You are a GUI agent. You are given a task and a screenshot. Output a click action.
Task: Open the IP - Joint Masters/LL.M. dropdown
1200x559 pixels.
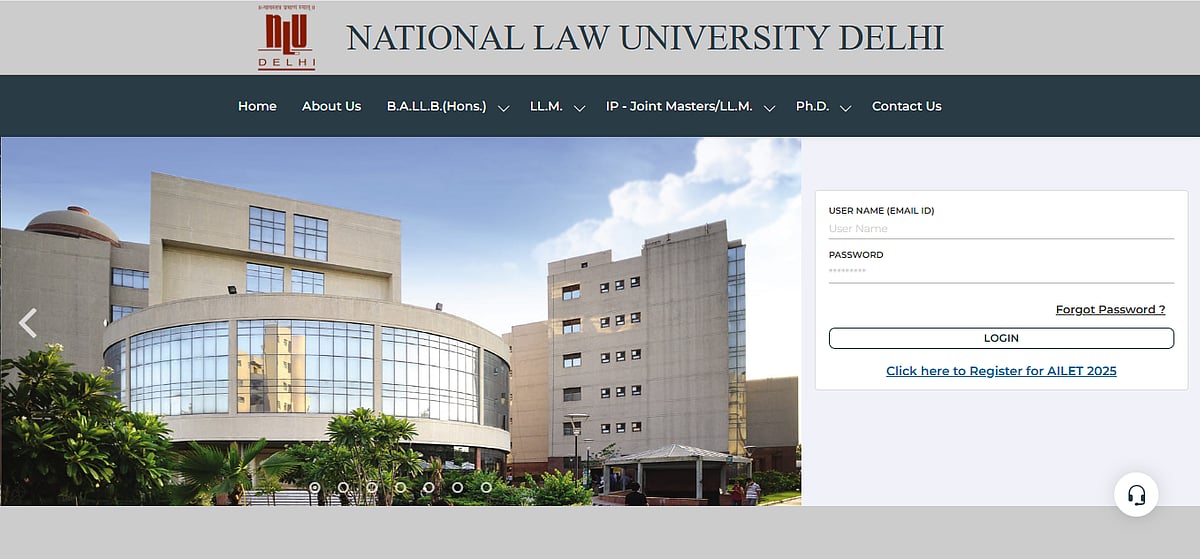690,106
